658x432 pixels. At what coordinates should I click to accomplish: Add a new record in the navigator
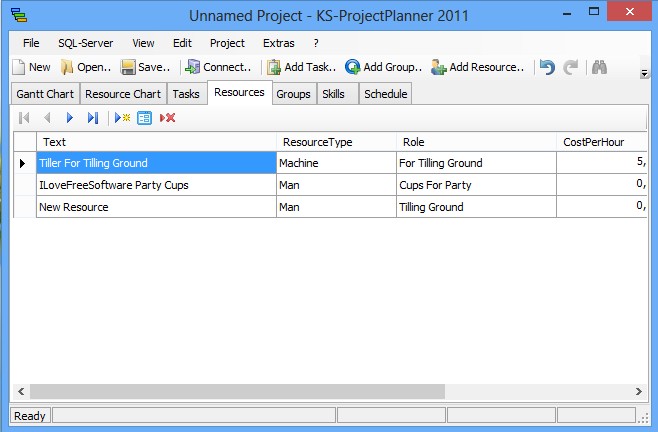coord(122,118)
